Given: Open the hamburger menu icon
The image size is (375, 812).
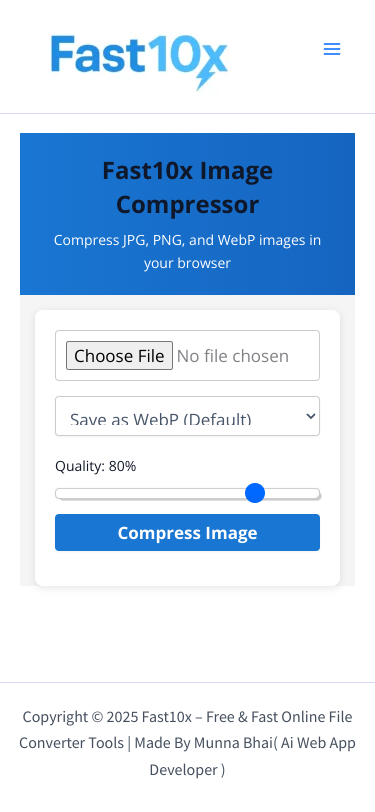Looking at the screenshot, I should 332,49.
